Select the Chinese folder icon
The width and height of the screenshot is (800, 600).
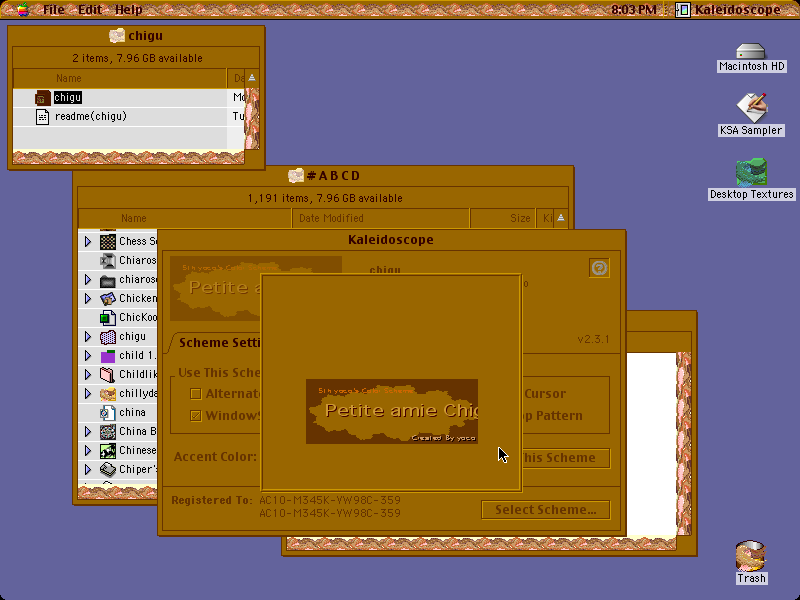tap(108, 451)
